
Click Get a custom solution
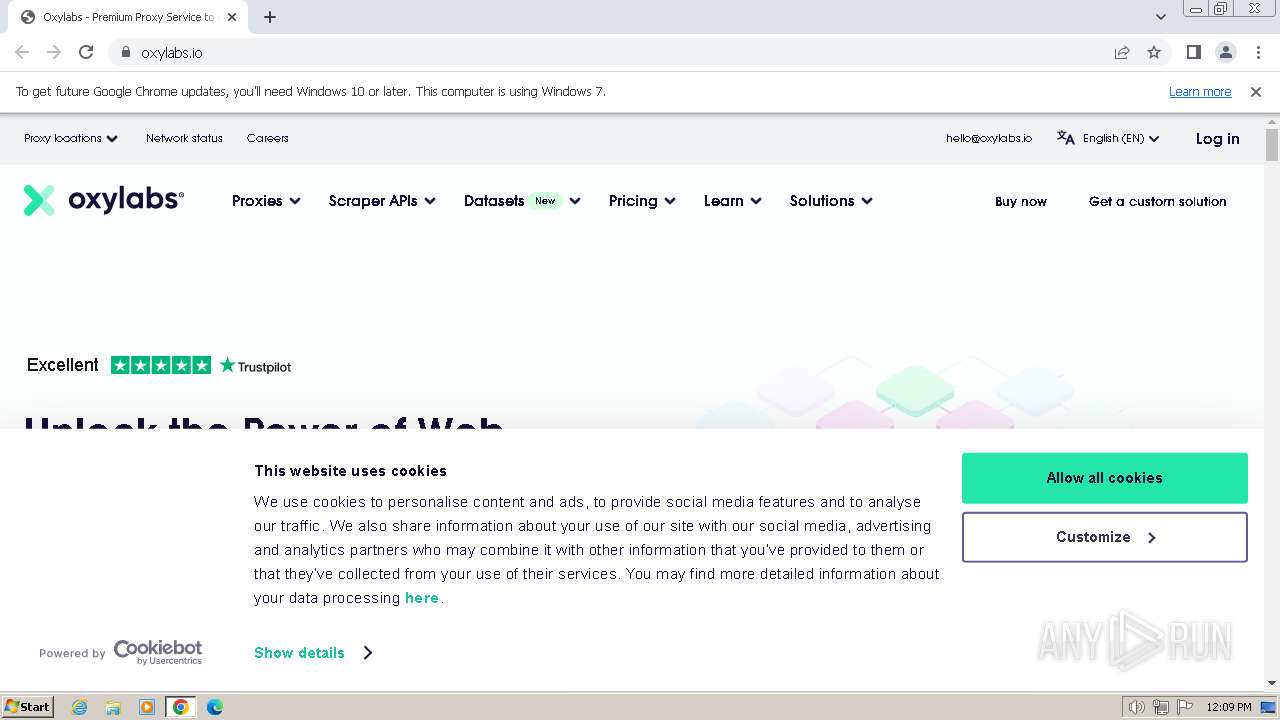pos(1157,201)
